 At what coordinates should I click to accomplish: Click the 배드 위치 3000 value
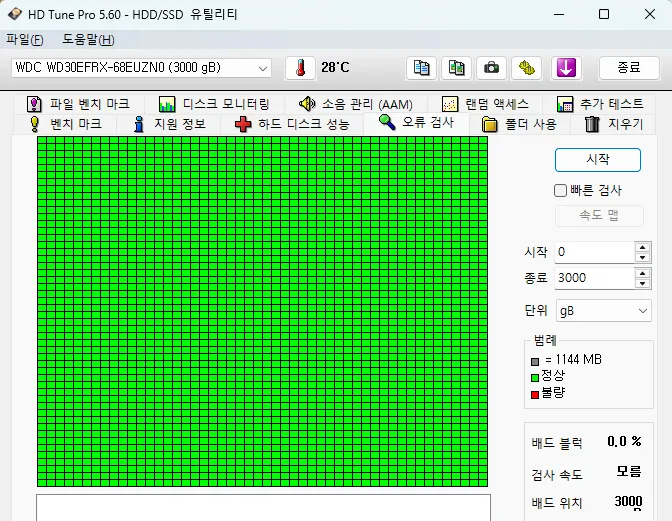[628, 501]
